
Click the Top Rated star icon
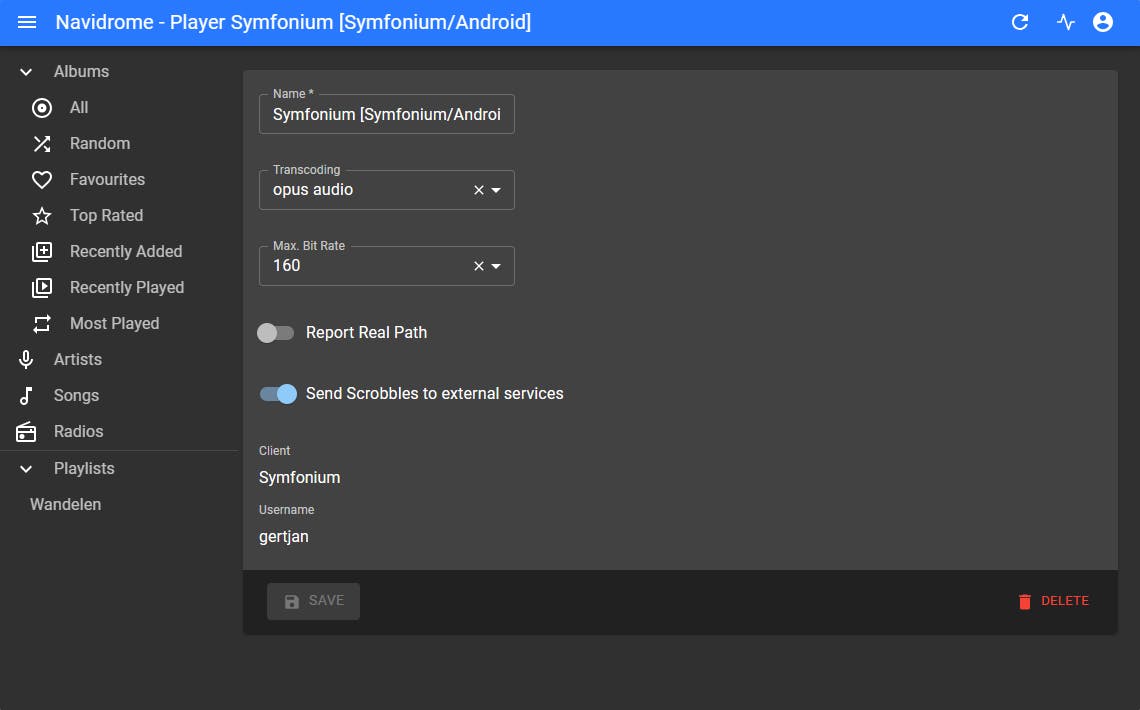coord(41,215)
